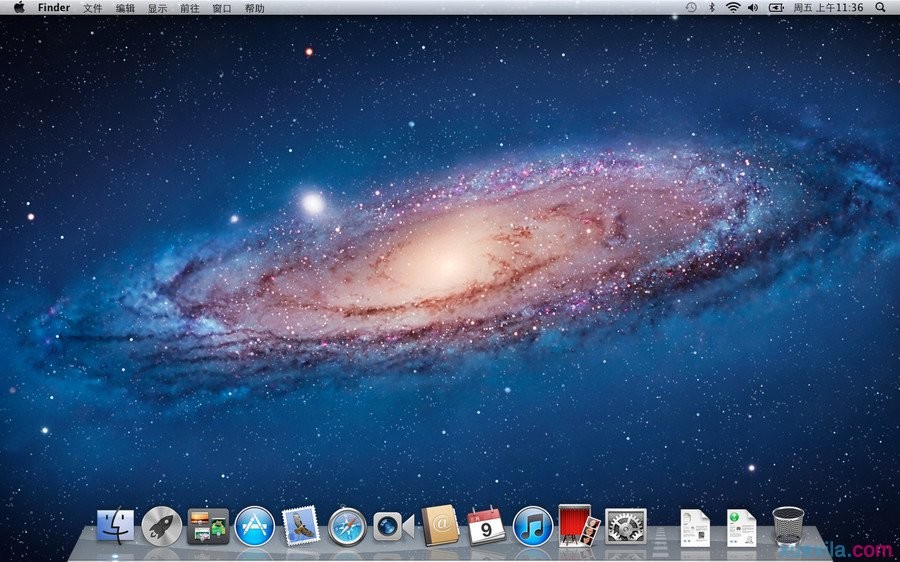Expand the Time Machine status menu
900x562 pixels.
coord(690,7)
